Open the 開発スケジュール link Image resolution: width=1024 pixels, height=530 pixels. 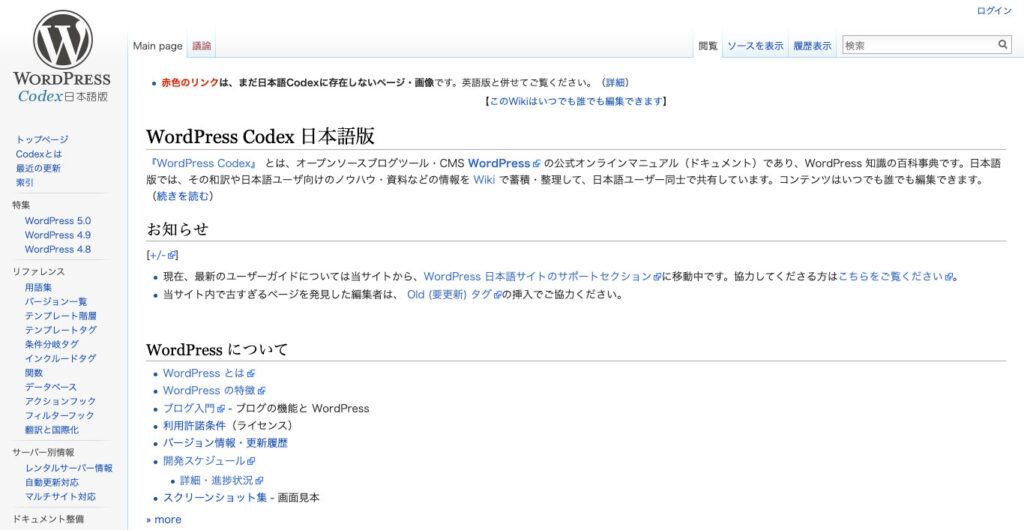(208, 461)
